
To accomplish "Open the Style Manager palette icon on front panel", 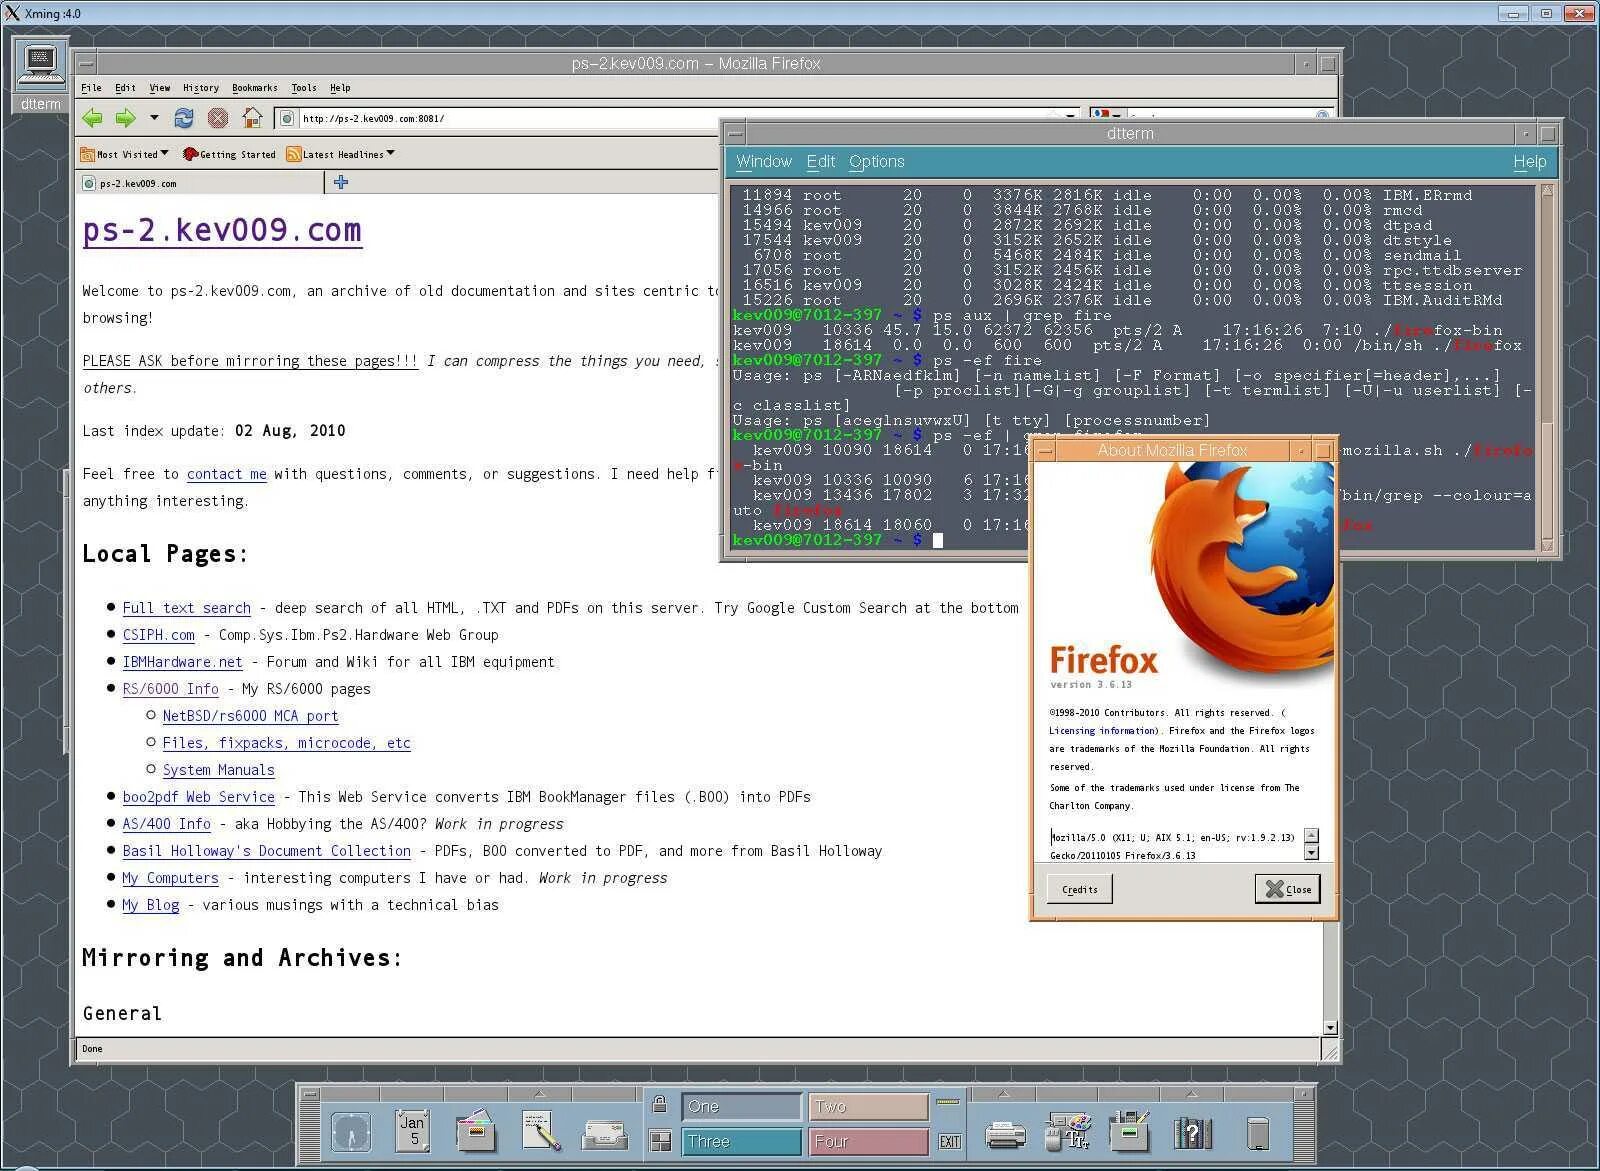I will pyautogui.click(x=1070, y=1131).
